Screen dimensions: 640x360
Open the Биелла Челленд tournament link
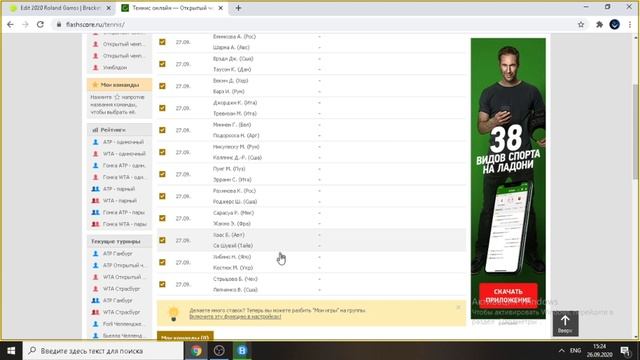[122, 336]
